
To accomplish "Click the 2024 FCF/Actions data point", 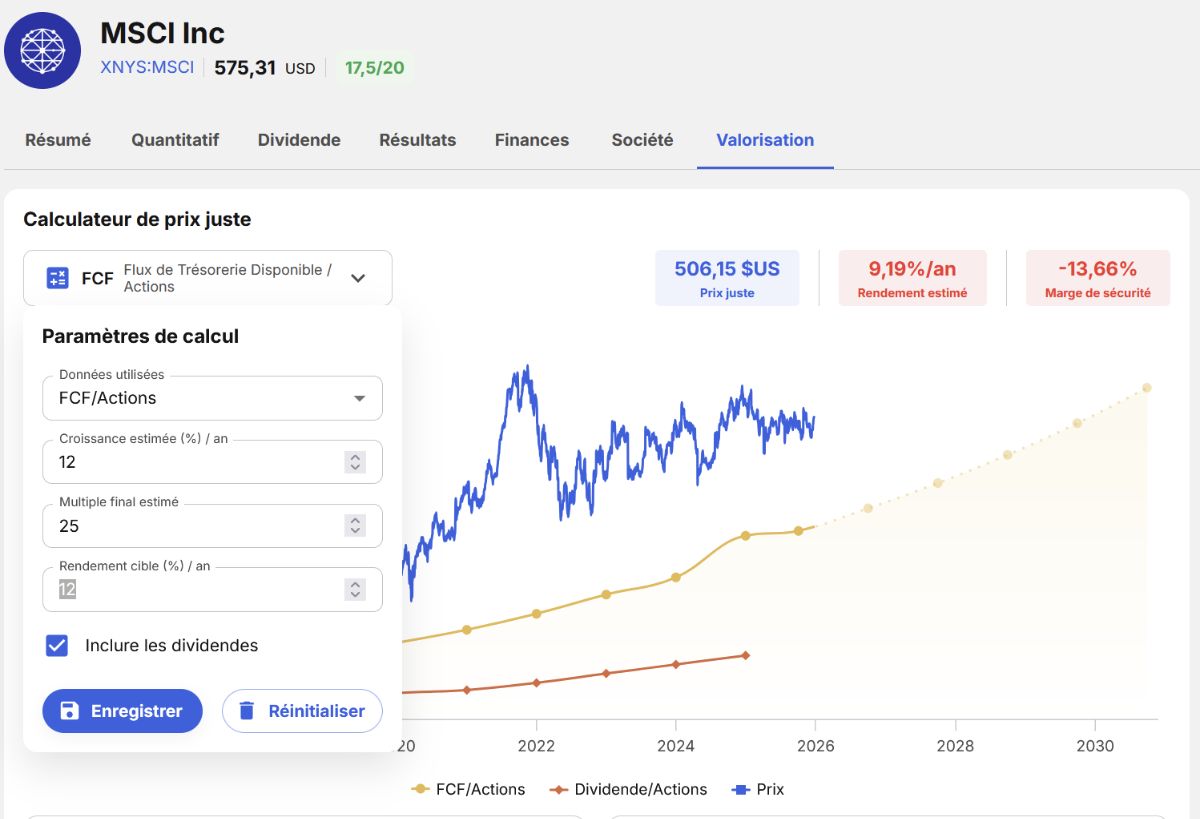I will pyautogui.click(x=676, y=577).
